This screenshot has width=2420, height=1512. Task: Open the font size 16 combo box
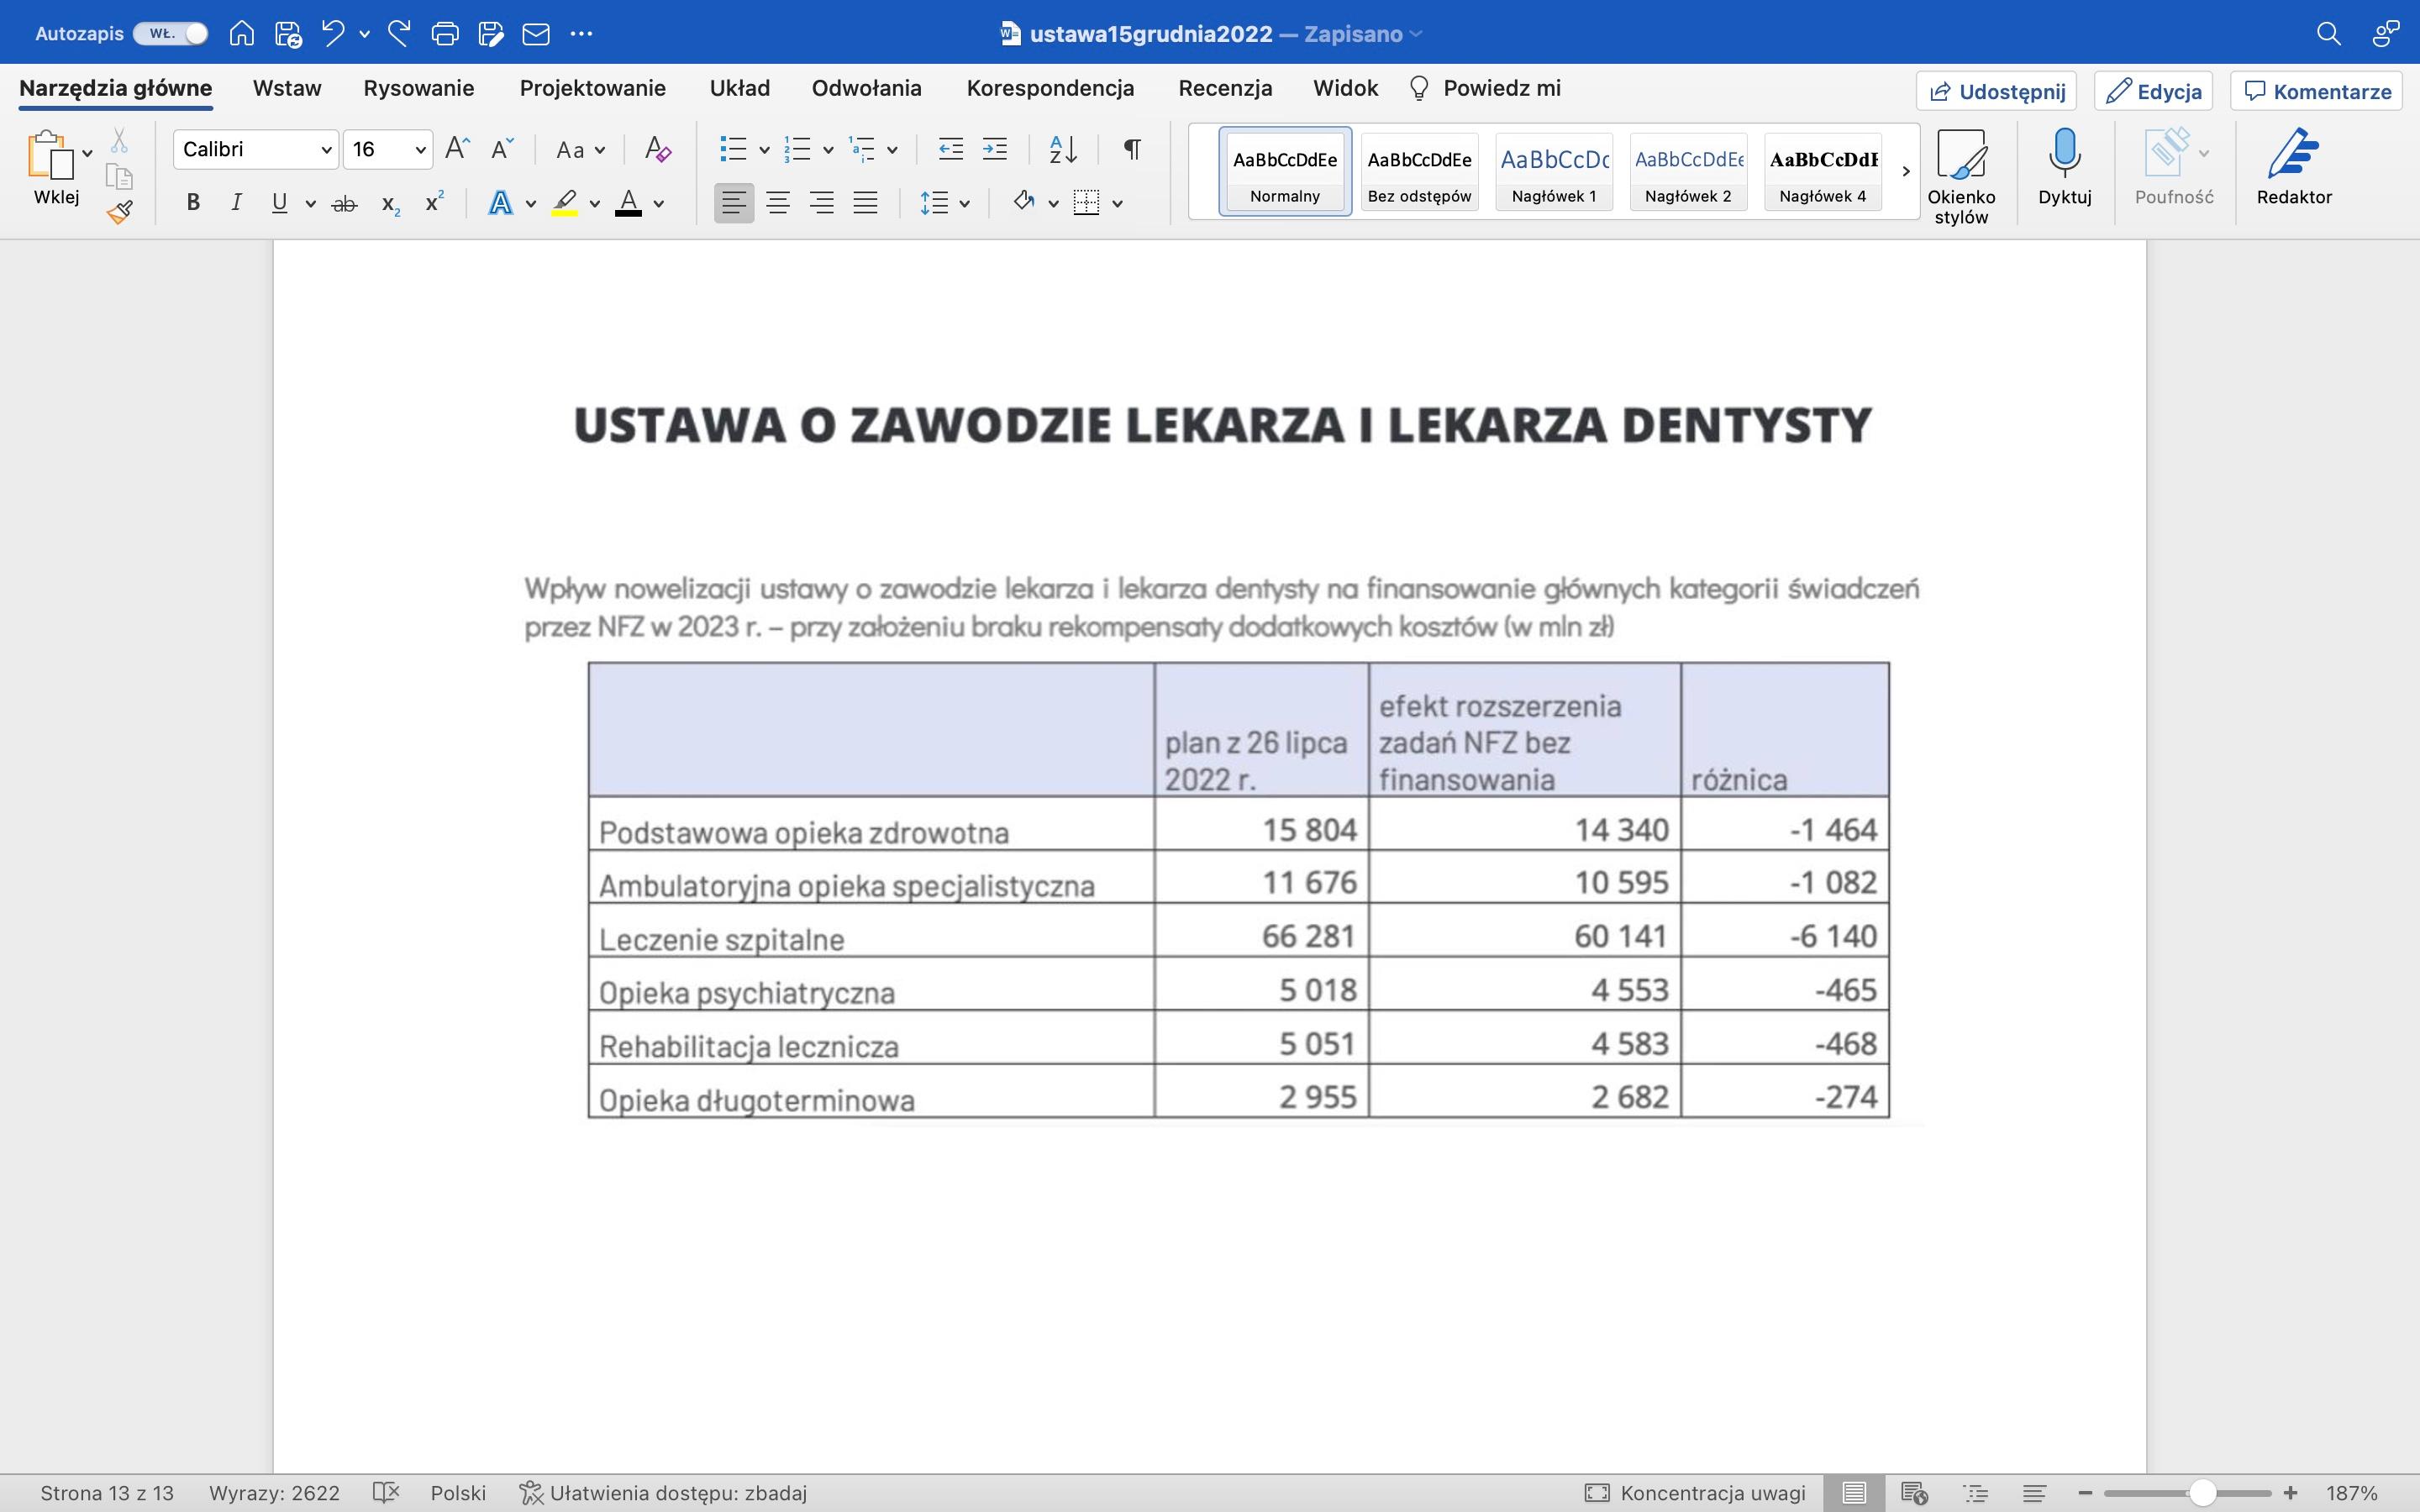(388, 149)
